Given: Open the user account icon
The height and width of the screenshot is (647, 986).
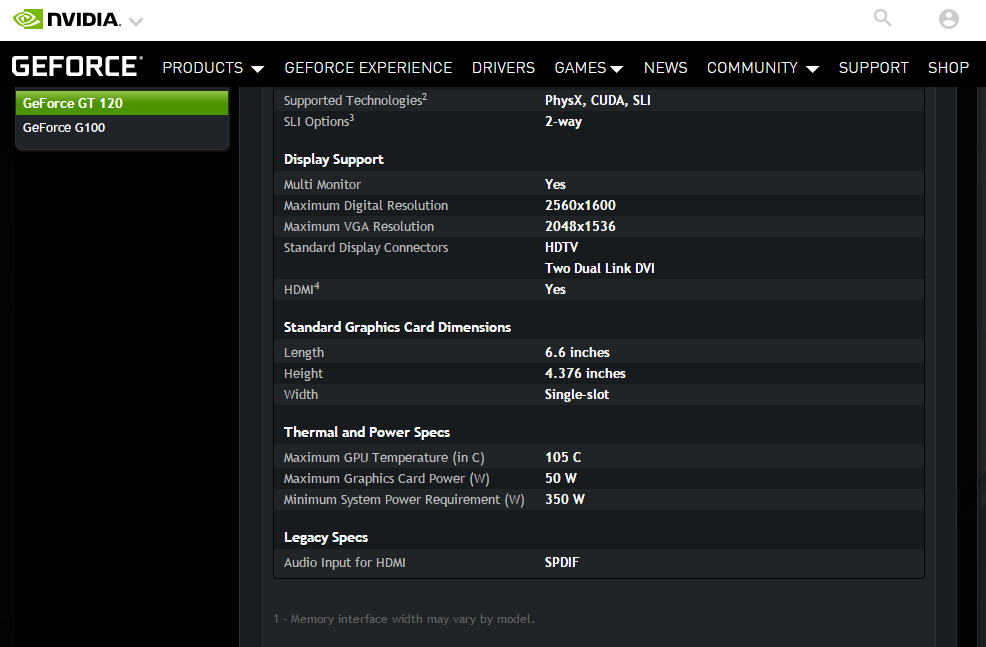Looking at the screenshot, I should [x=948, y=19].
